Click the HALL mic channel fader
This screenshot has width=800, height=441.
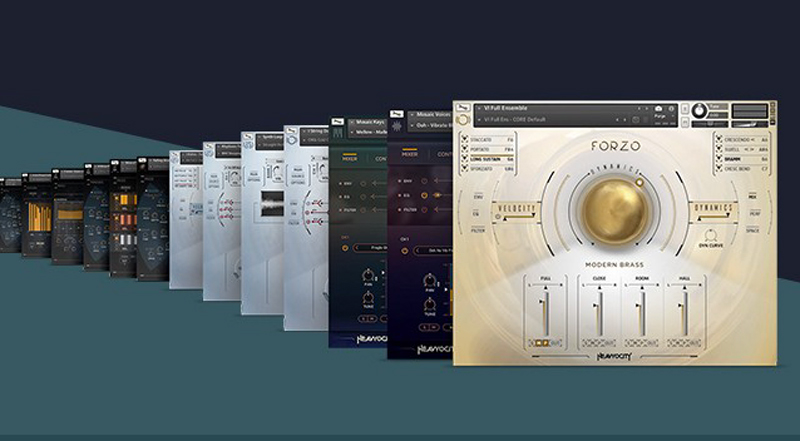click(685, 312)
